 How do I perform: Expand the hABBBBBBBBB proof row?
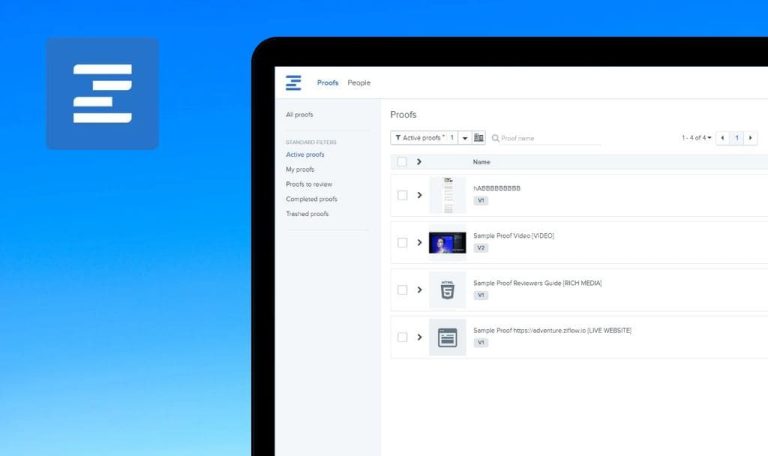click(419, 195)
